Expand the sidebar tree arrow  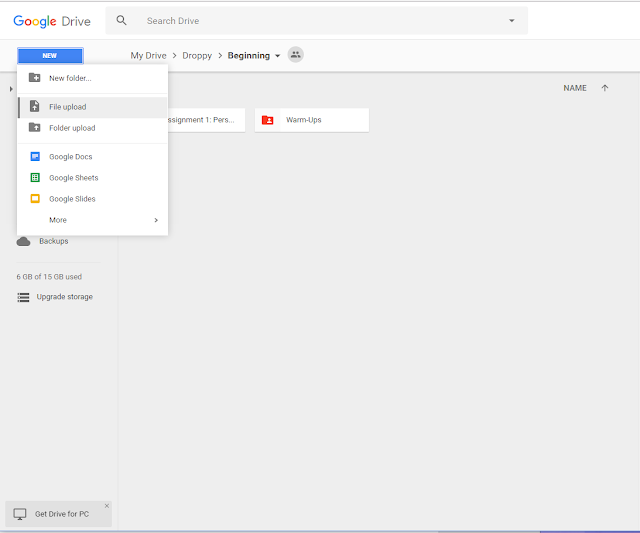tap(11, 89)
